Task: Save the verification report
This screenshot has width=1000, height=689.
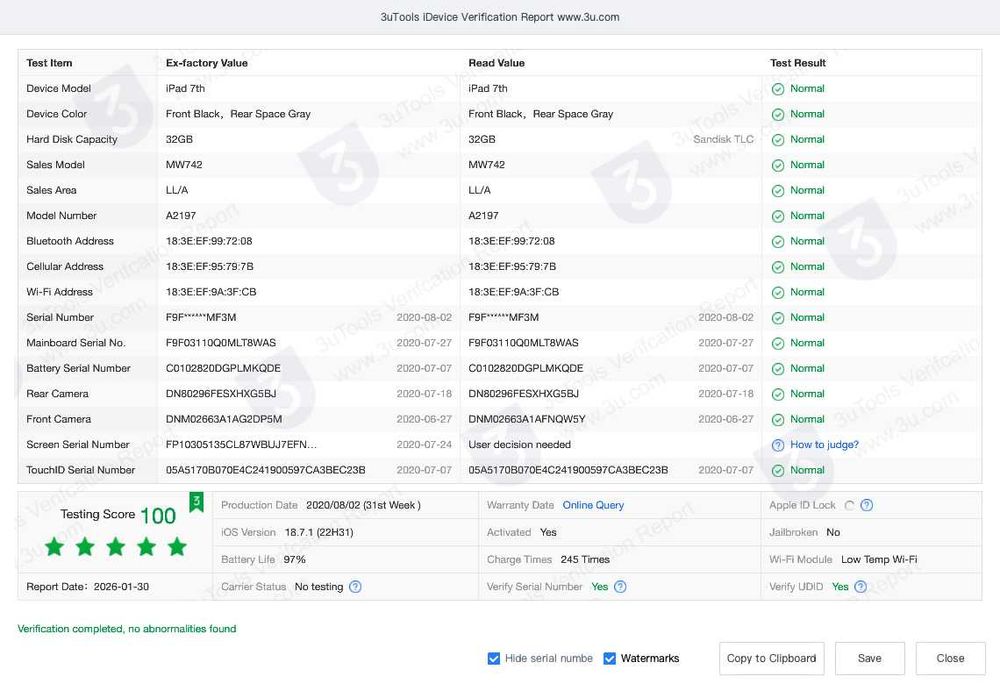Action: click(x=869, y=658)
